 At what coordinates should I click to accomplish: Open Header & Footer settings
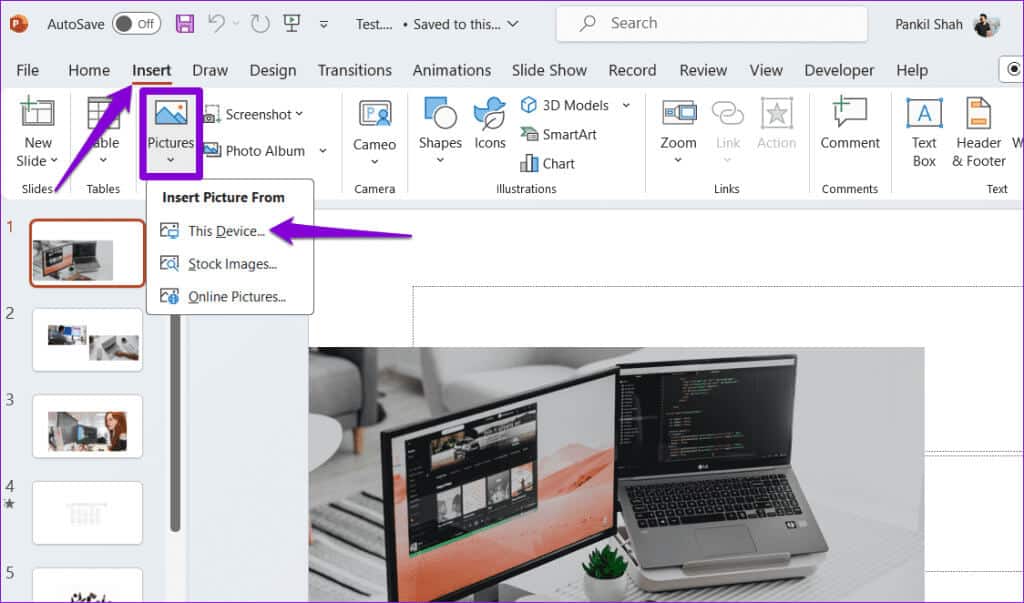[x=978, y=132]
